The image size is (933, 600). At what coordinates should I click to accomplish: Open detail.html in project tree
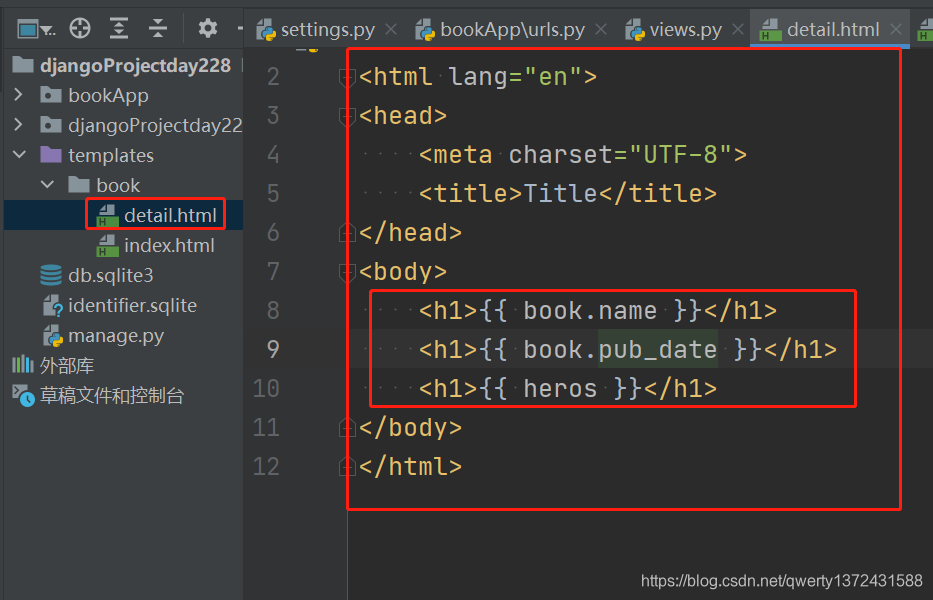(x=156, y=215)
